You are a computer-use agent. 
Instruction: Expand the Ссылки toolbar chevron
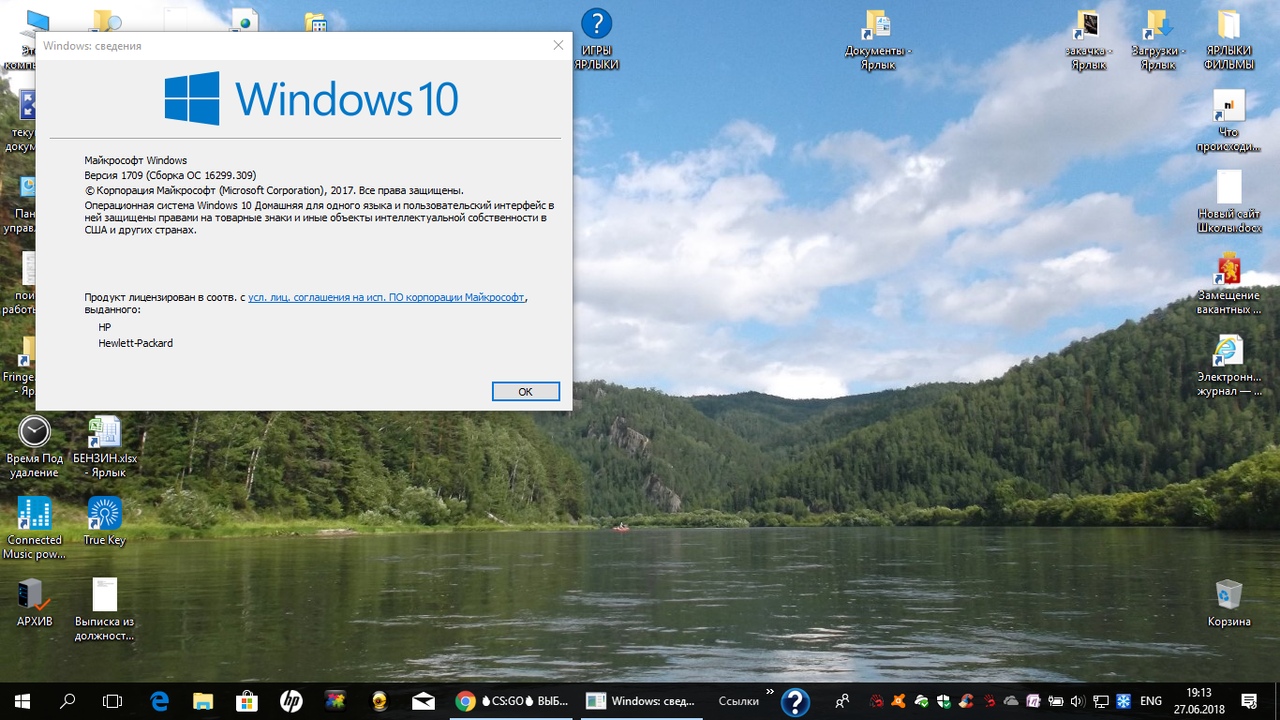pos(770,691)
